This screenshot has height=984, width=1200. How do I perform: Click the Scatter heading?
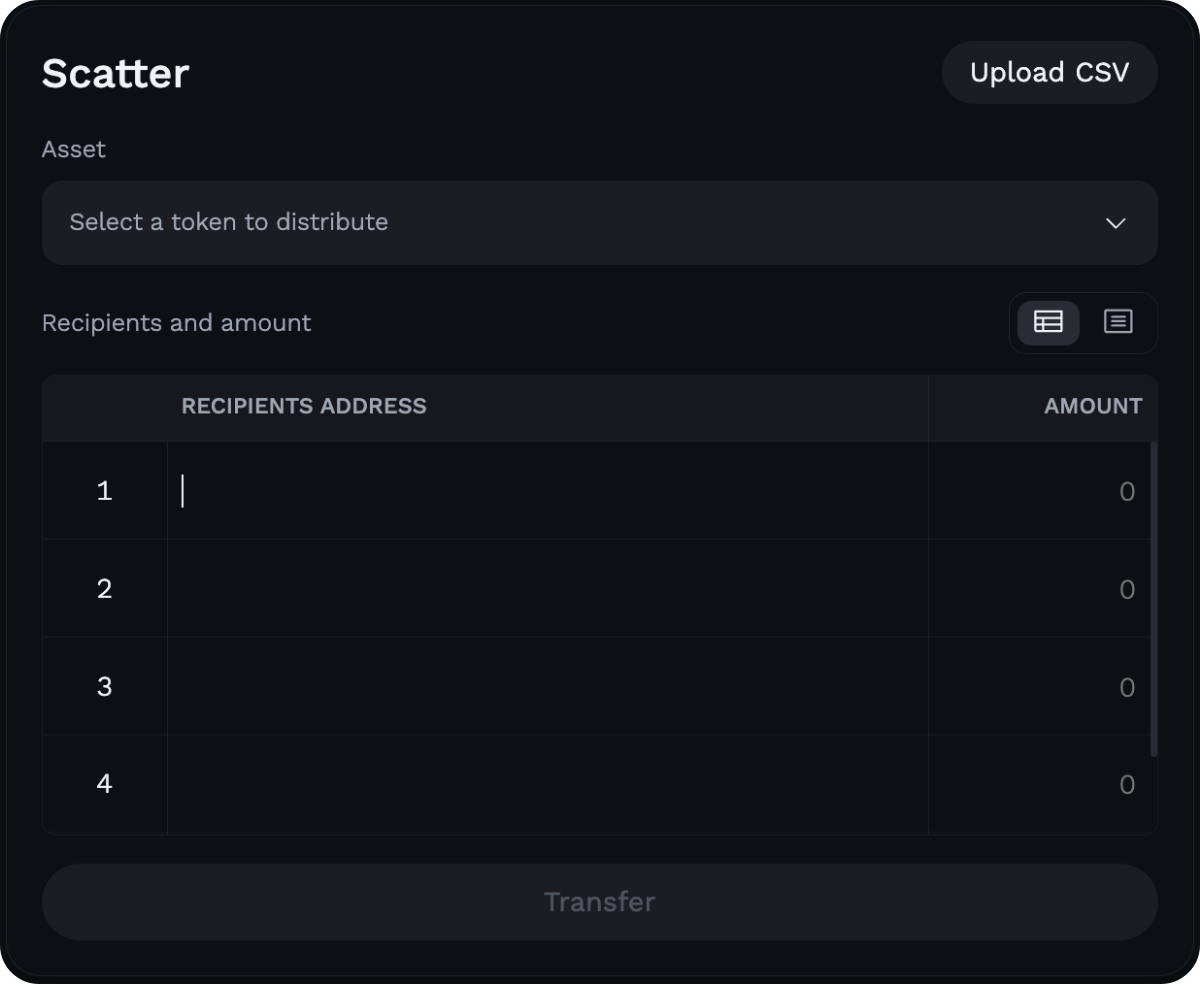[114, 72]
